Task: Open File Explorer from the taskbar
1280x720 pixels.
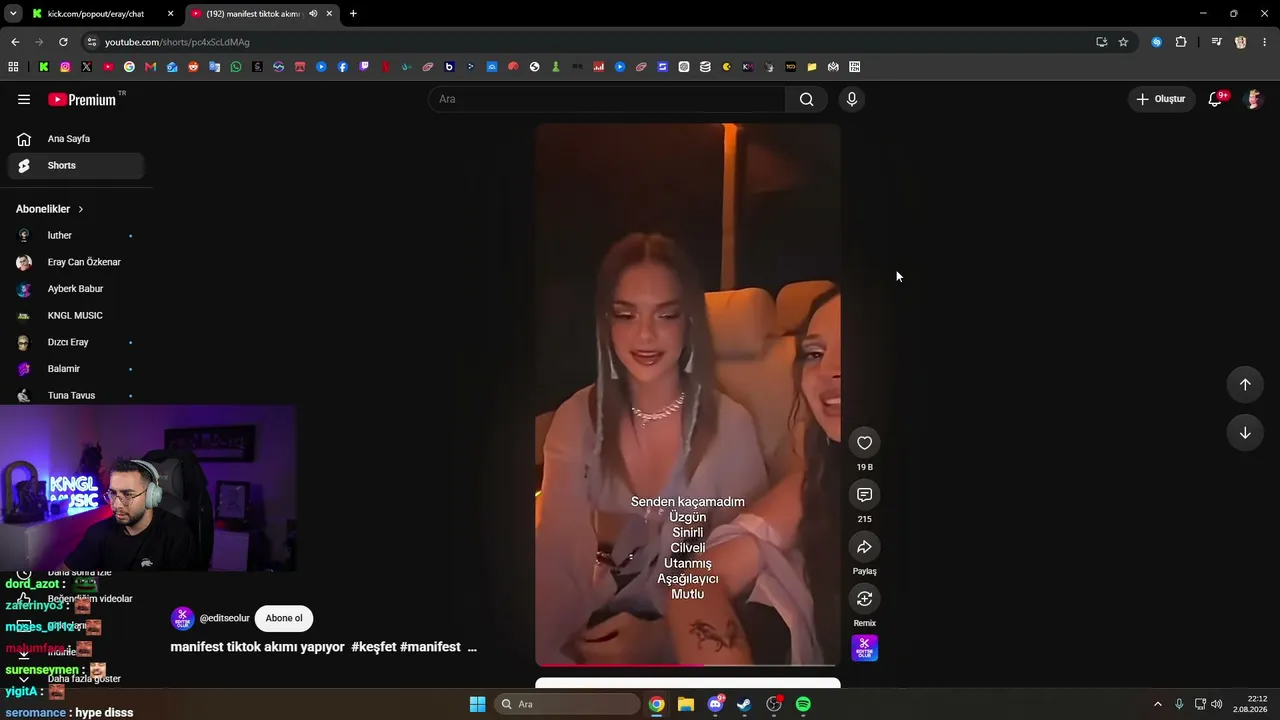Action: click(x=686, y=704)
